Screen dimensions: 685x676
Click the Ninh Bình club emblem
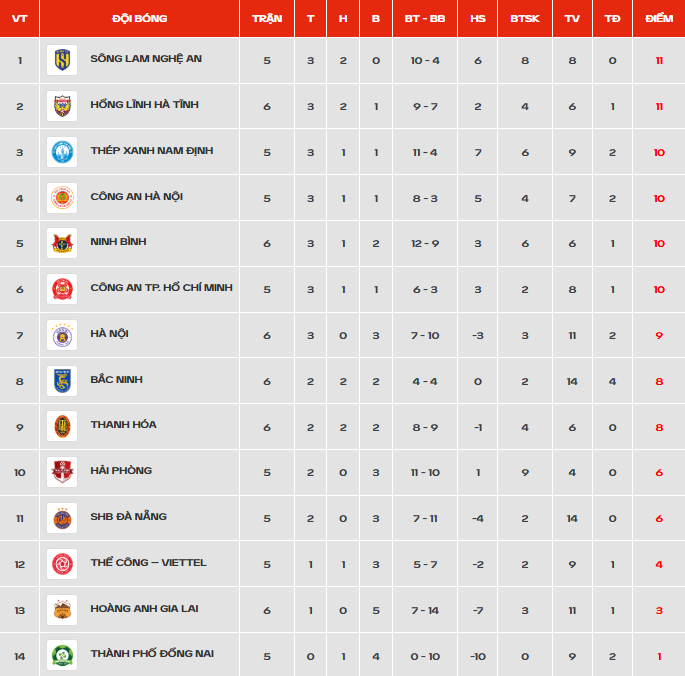[62, 243]
